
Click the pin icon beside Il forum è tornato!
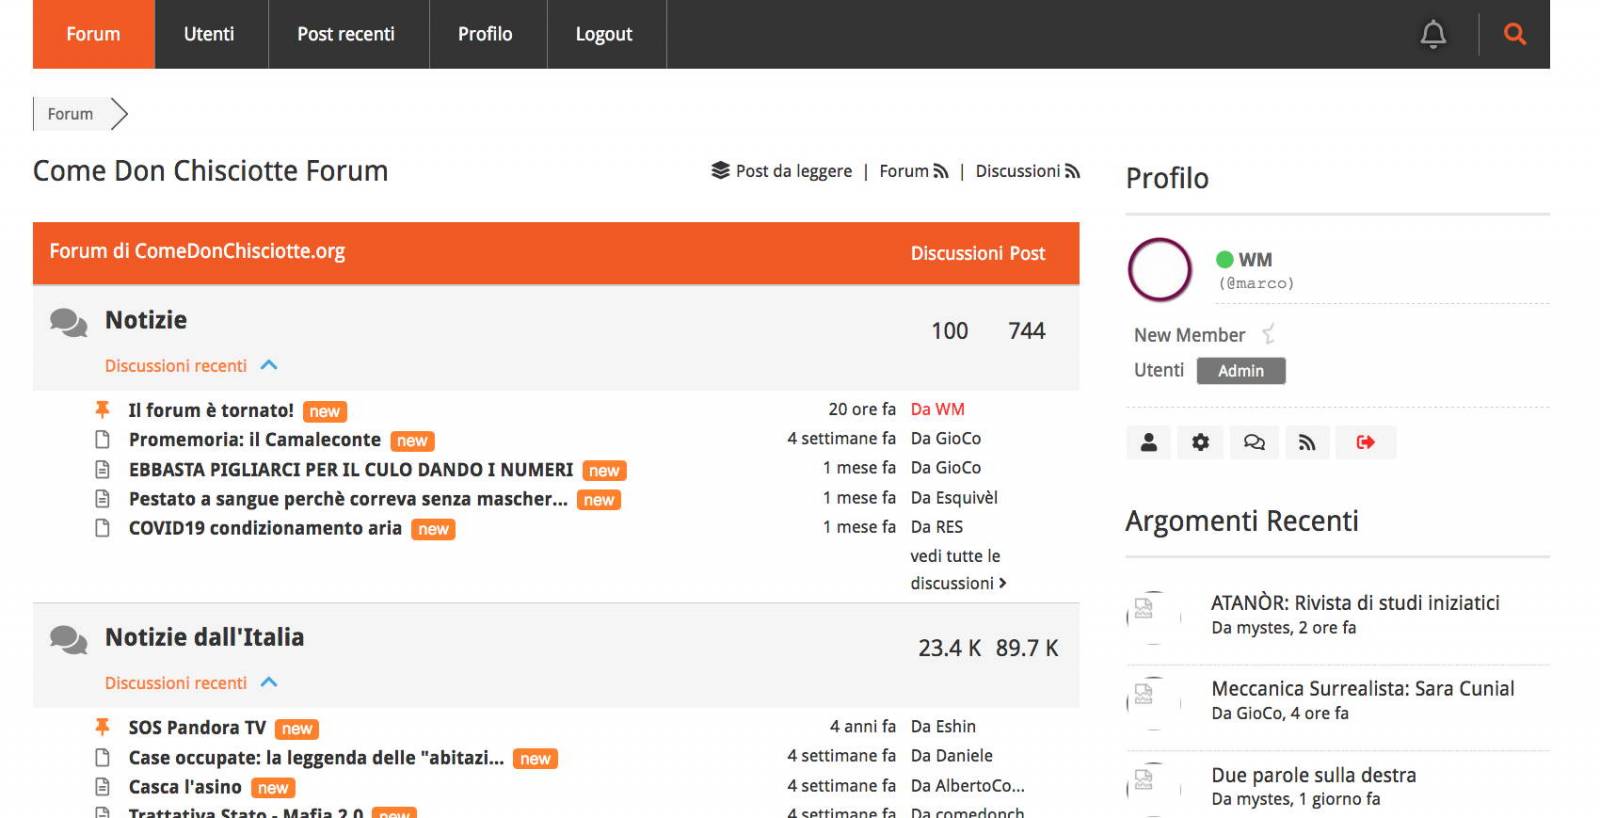pos(102,409)
